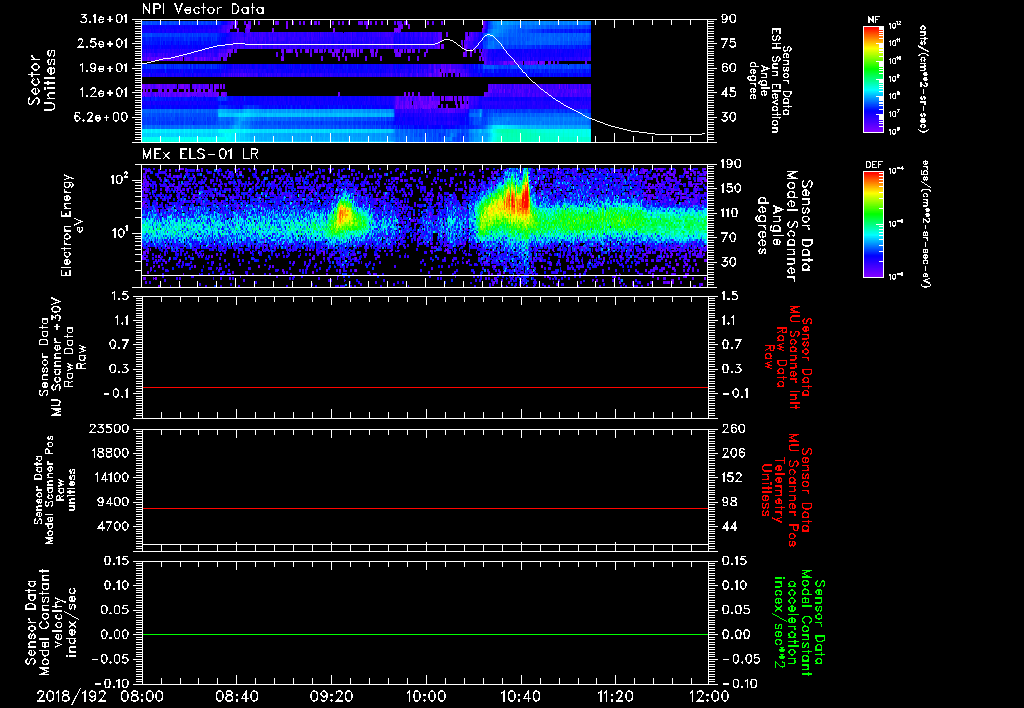The width and height of the screenshot is (1024, 708).
Task: Click the 9400 scanner position tick label
Action: (112, 502)
